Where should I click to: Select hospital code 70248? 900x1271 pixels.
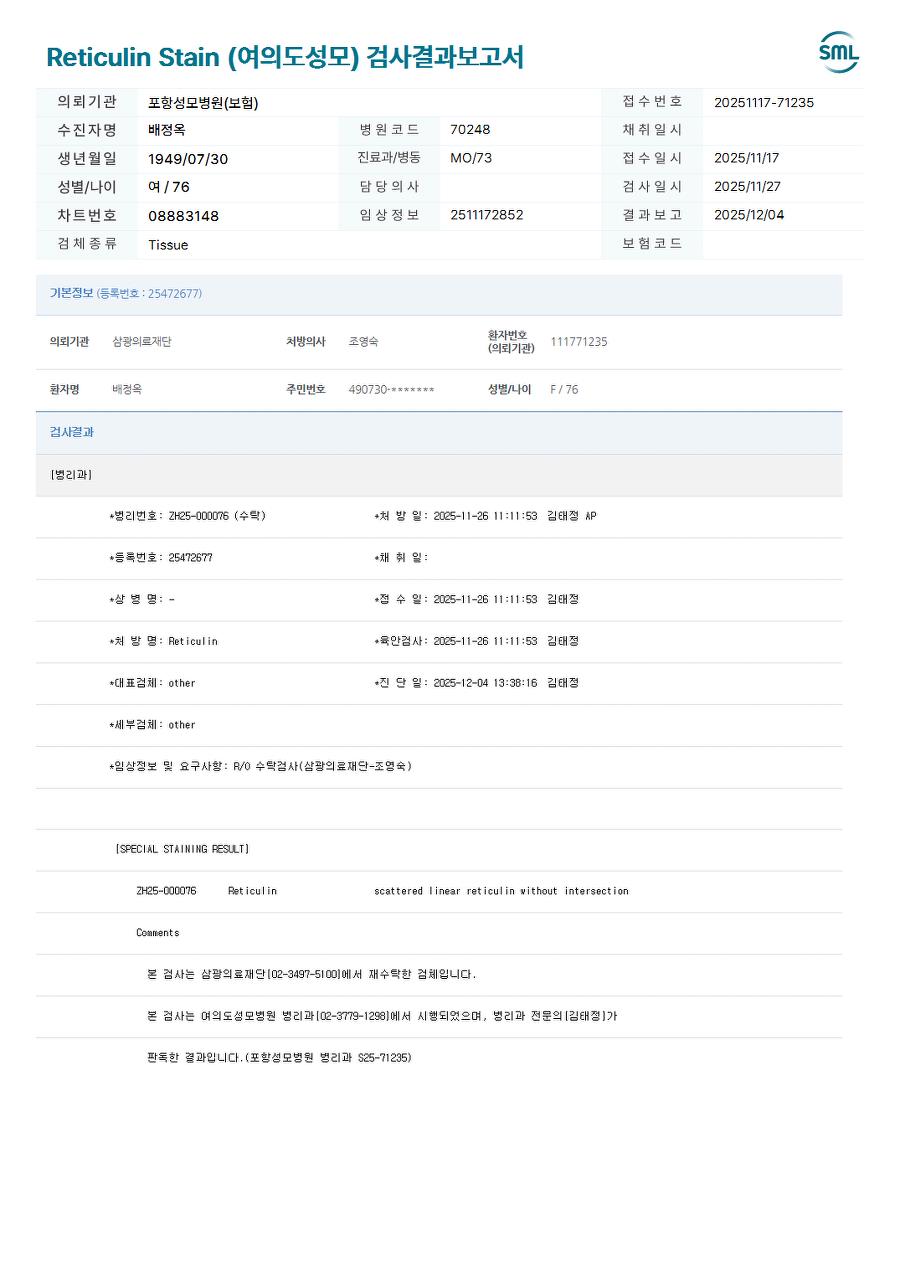[x=470, y=130]
